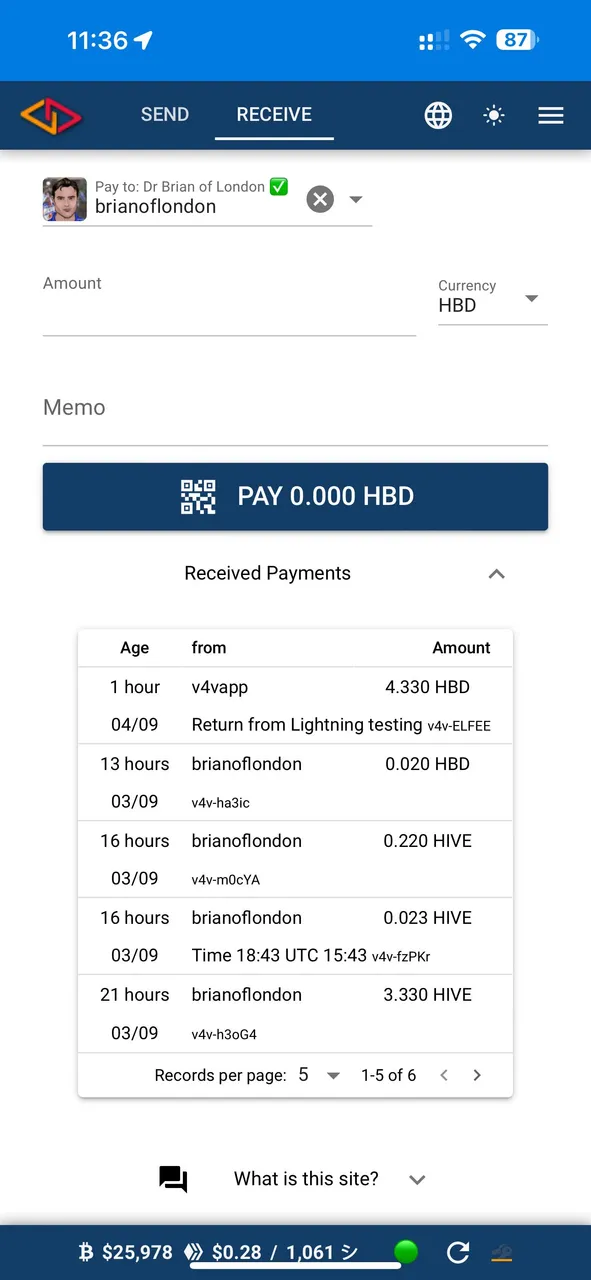This screenshot has height=1280, width=591.
Task: Click the Bitcoin price $25,978
Action: pyautogui.click(x=137, y=1252)
